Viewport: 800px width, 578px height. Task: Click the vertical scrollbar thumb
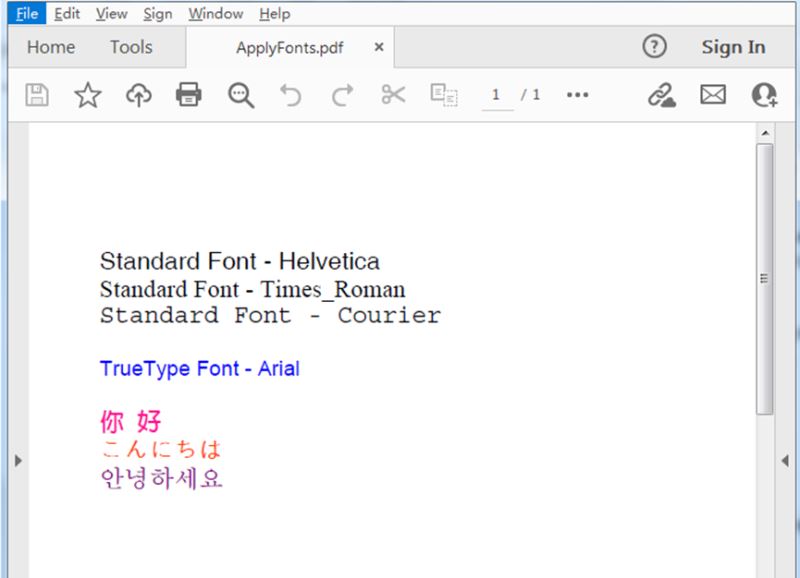coord(764,279)
